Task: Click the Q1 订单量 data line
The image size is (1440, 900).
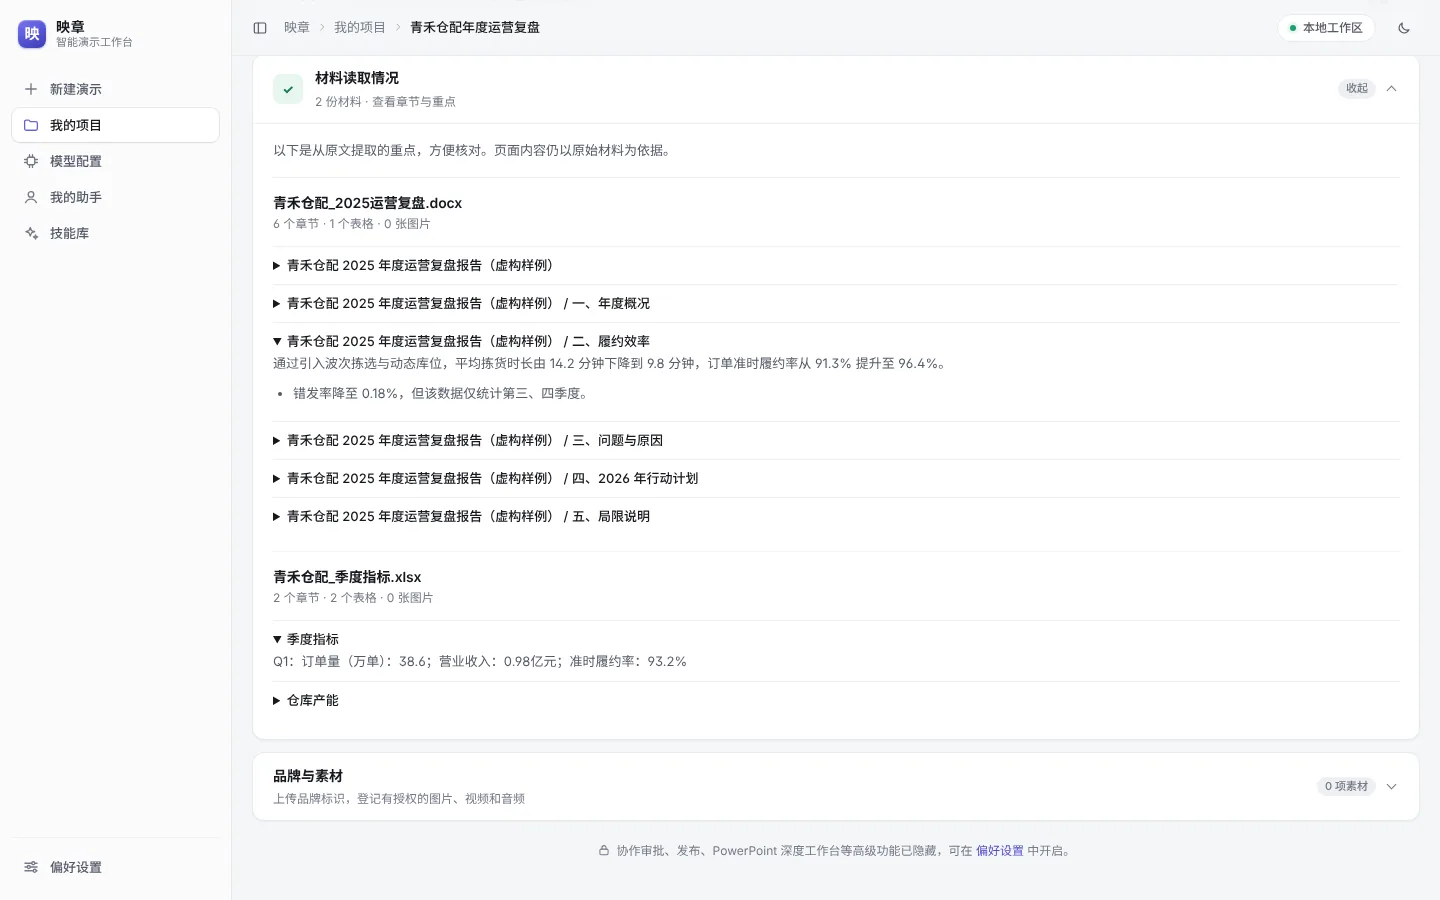Action: click(480, 661)
